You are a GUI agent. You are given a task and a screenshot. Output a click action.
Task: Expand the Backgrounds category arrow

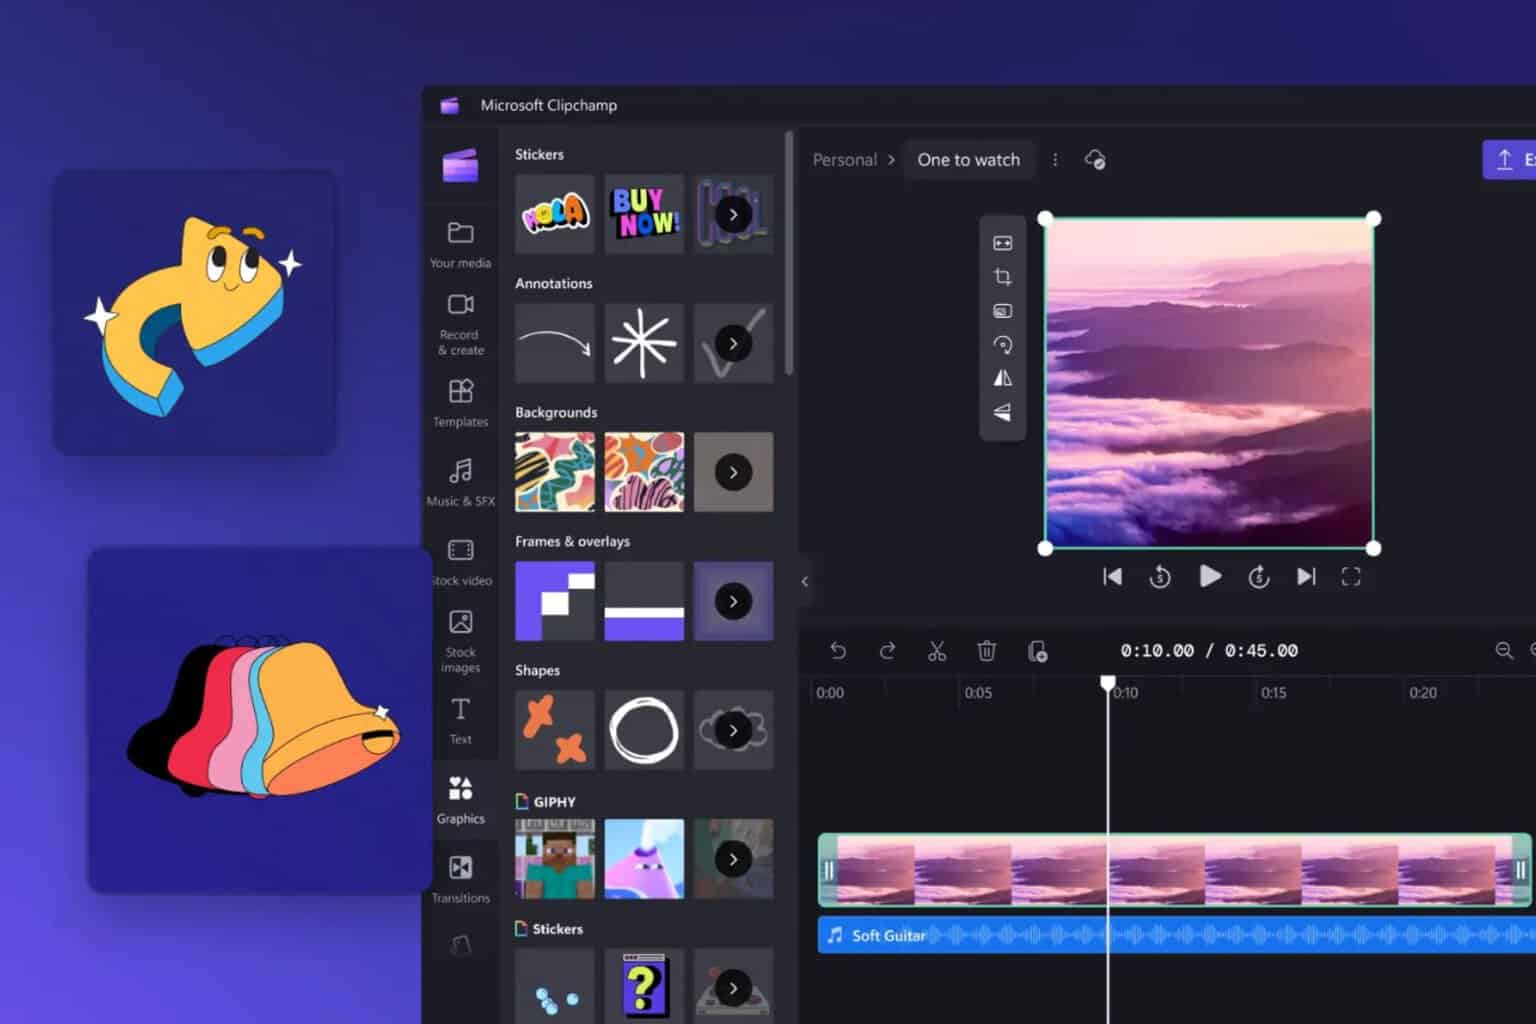(x=733, y=472)
